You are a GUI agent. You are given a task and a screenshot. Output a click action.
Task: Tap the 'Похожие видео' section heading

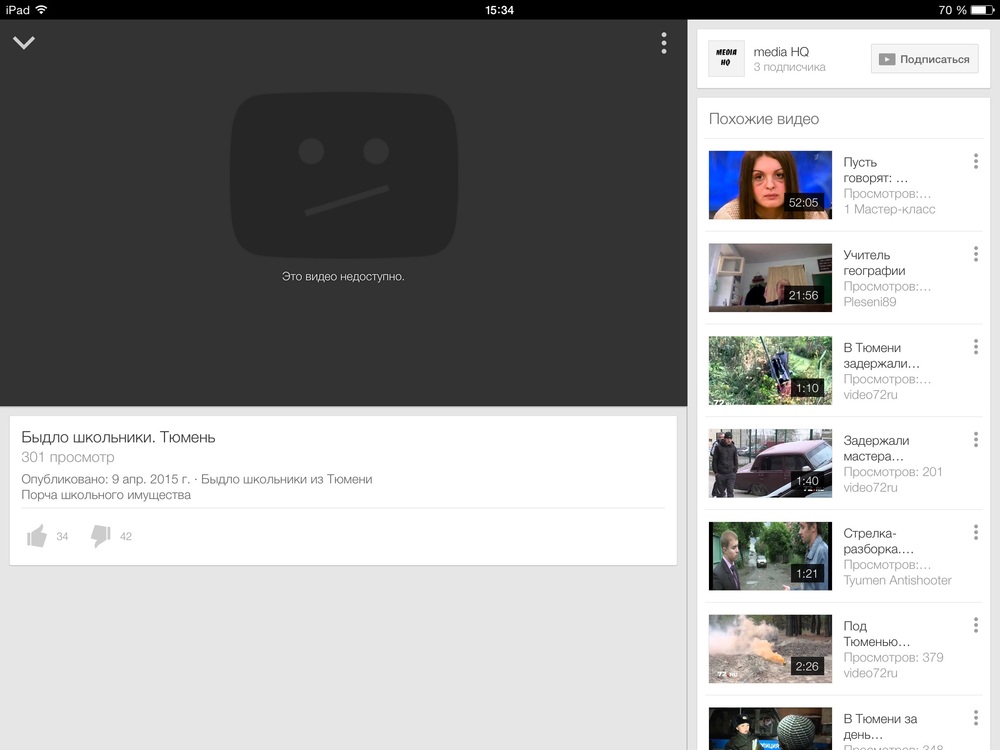(764, 119)
